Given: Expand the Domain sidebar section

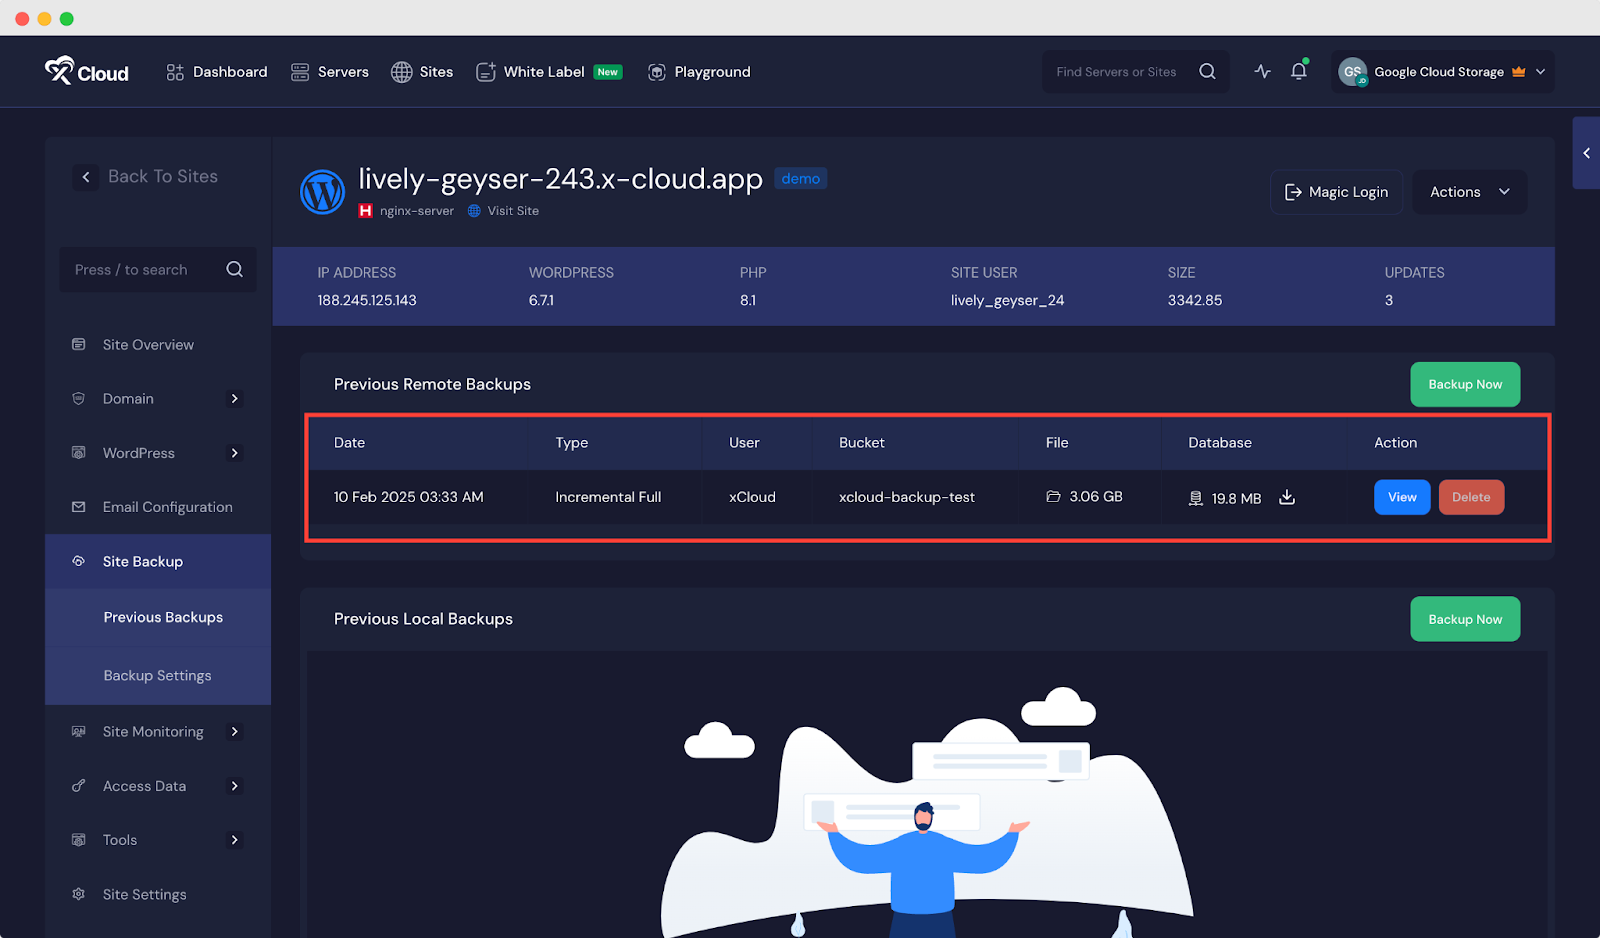Looking at the screenshot, I should coord(235,398).
